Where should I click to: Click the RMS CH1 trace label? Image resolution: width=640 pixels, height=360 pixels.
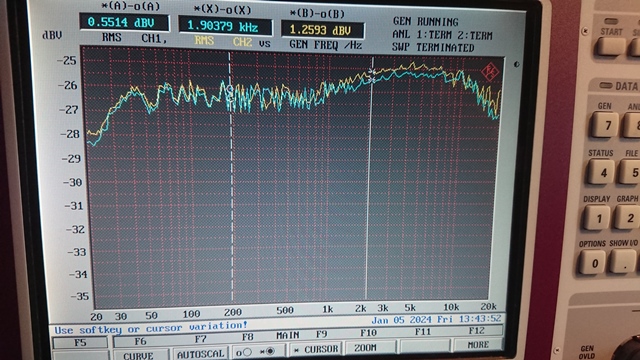point(134,38)
